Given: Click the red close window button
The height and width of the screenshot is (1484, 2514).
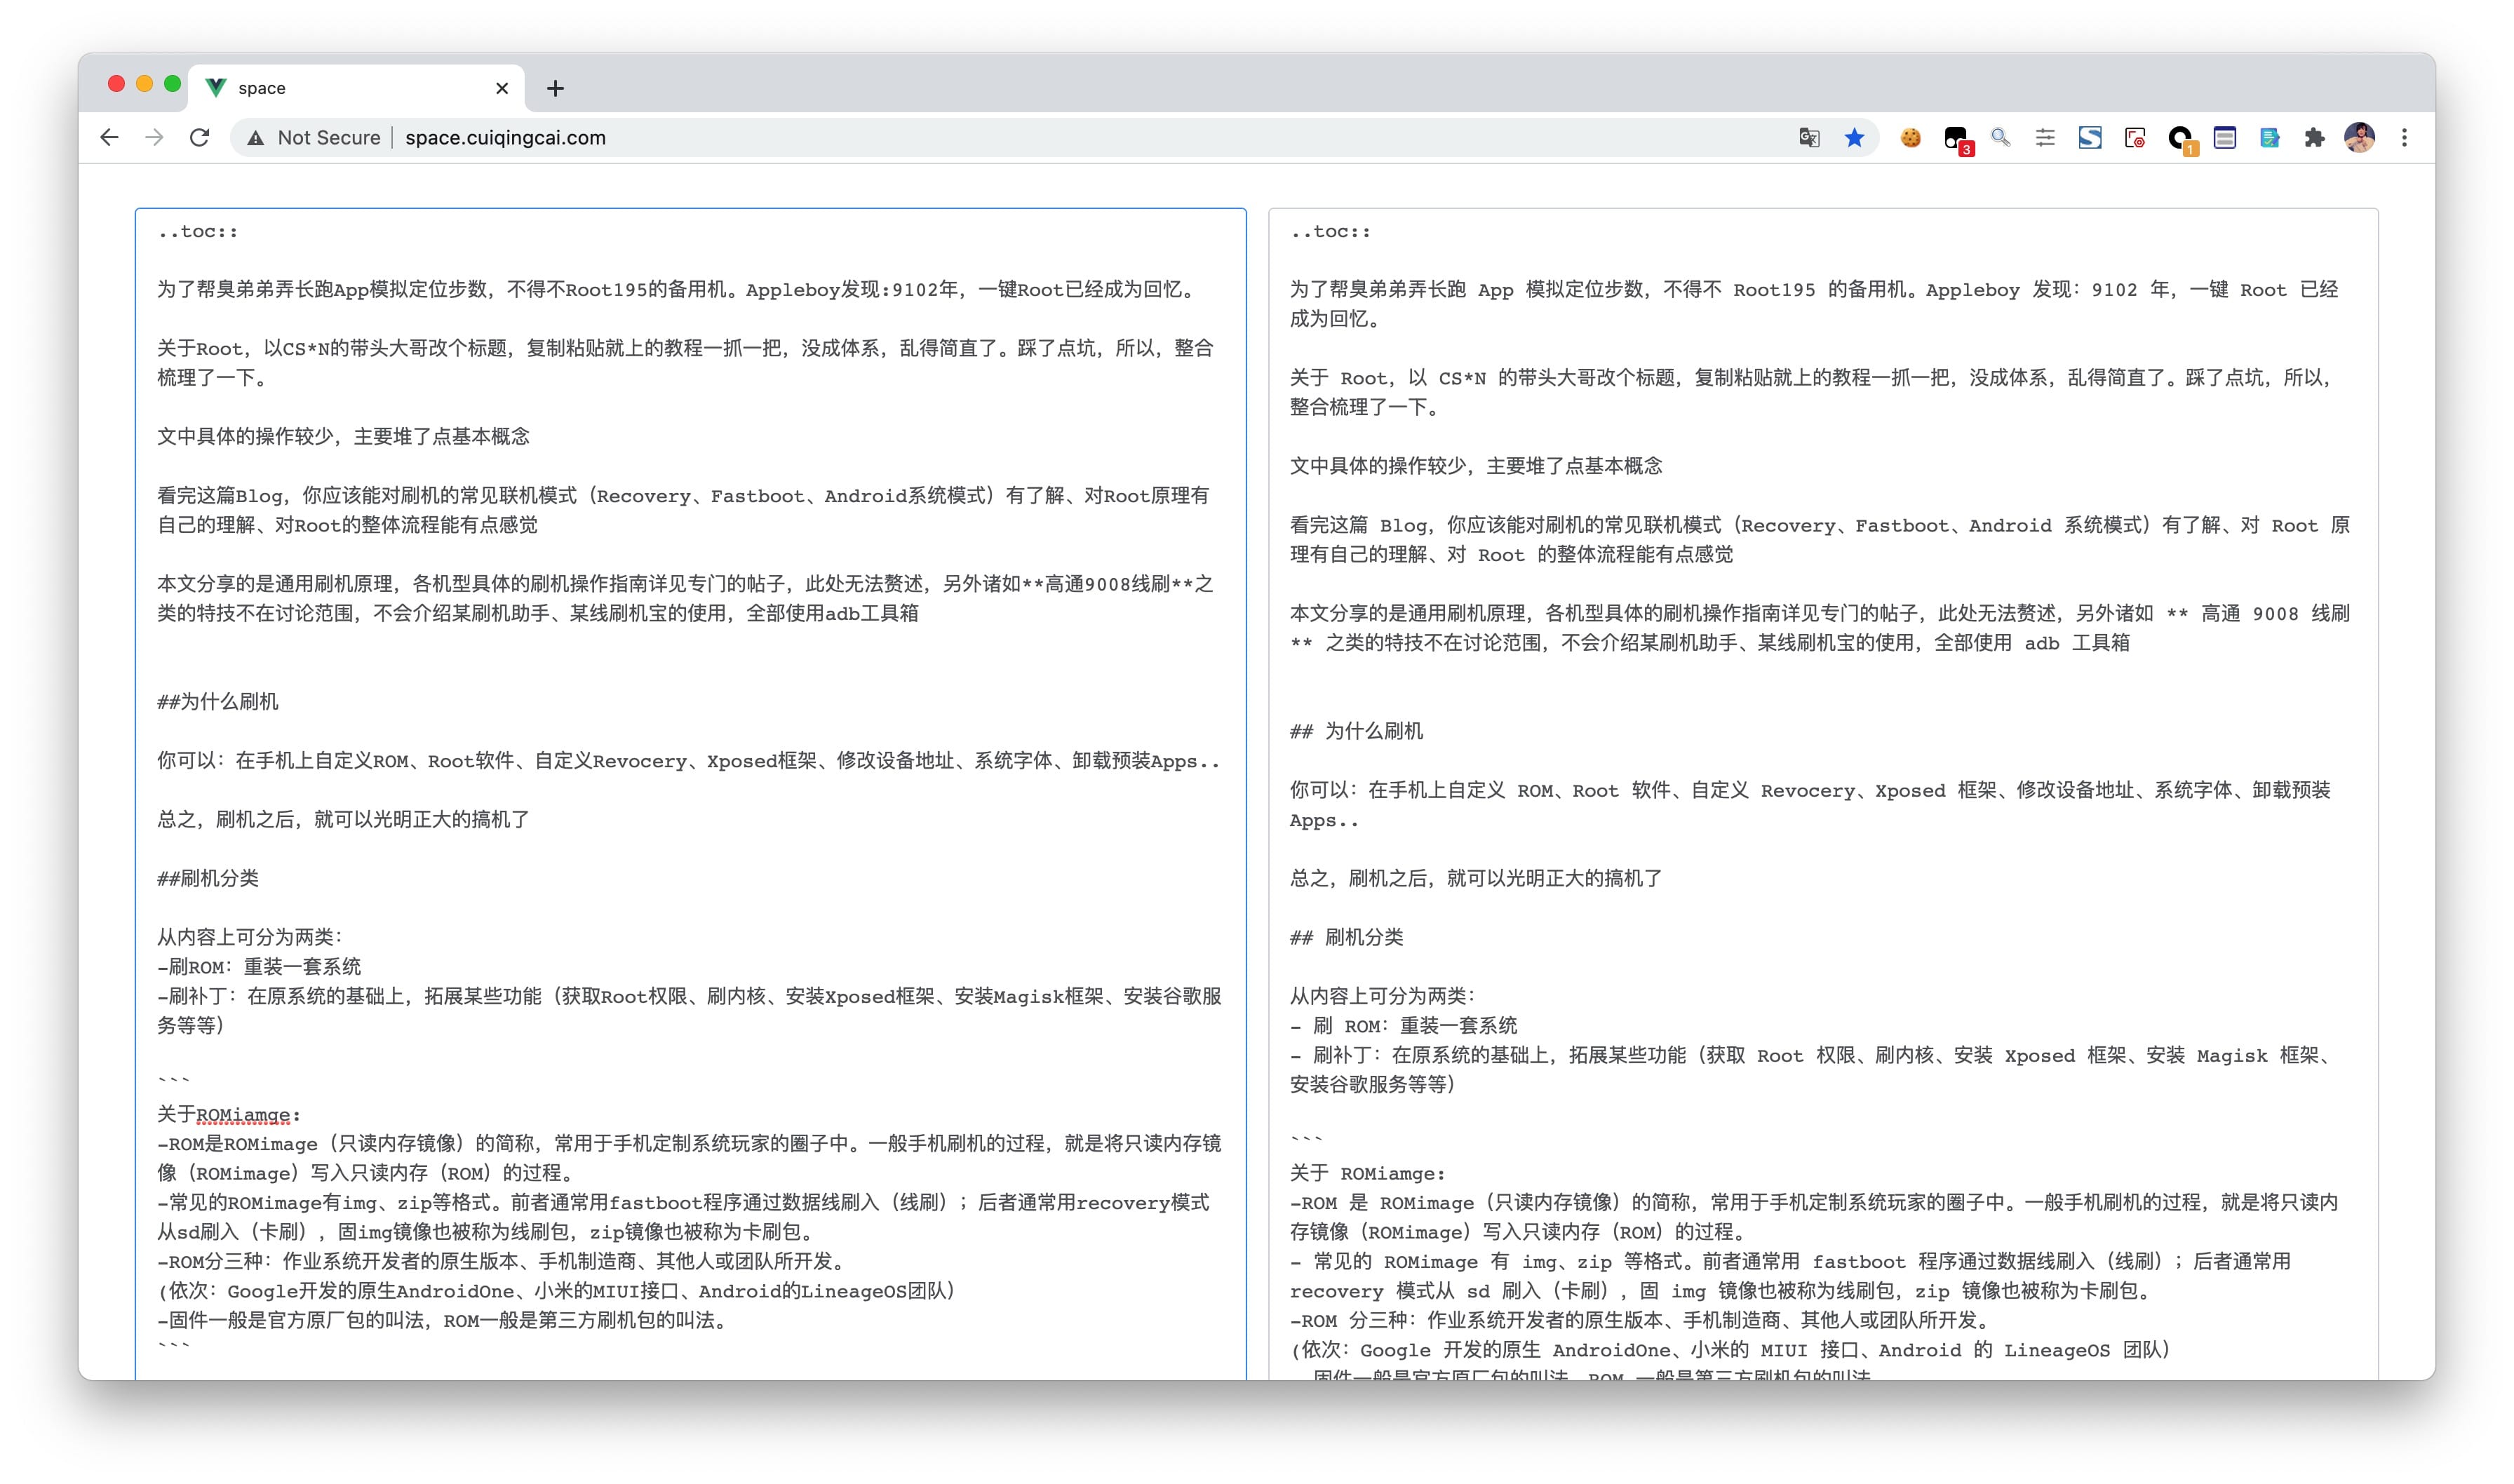Looking at the screenshot, I should pos(116,84).
